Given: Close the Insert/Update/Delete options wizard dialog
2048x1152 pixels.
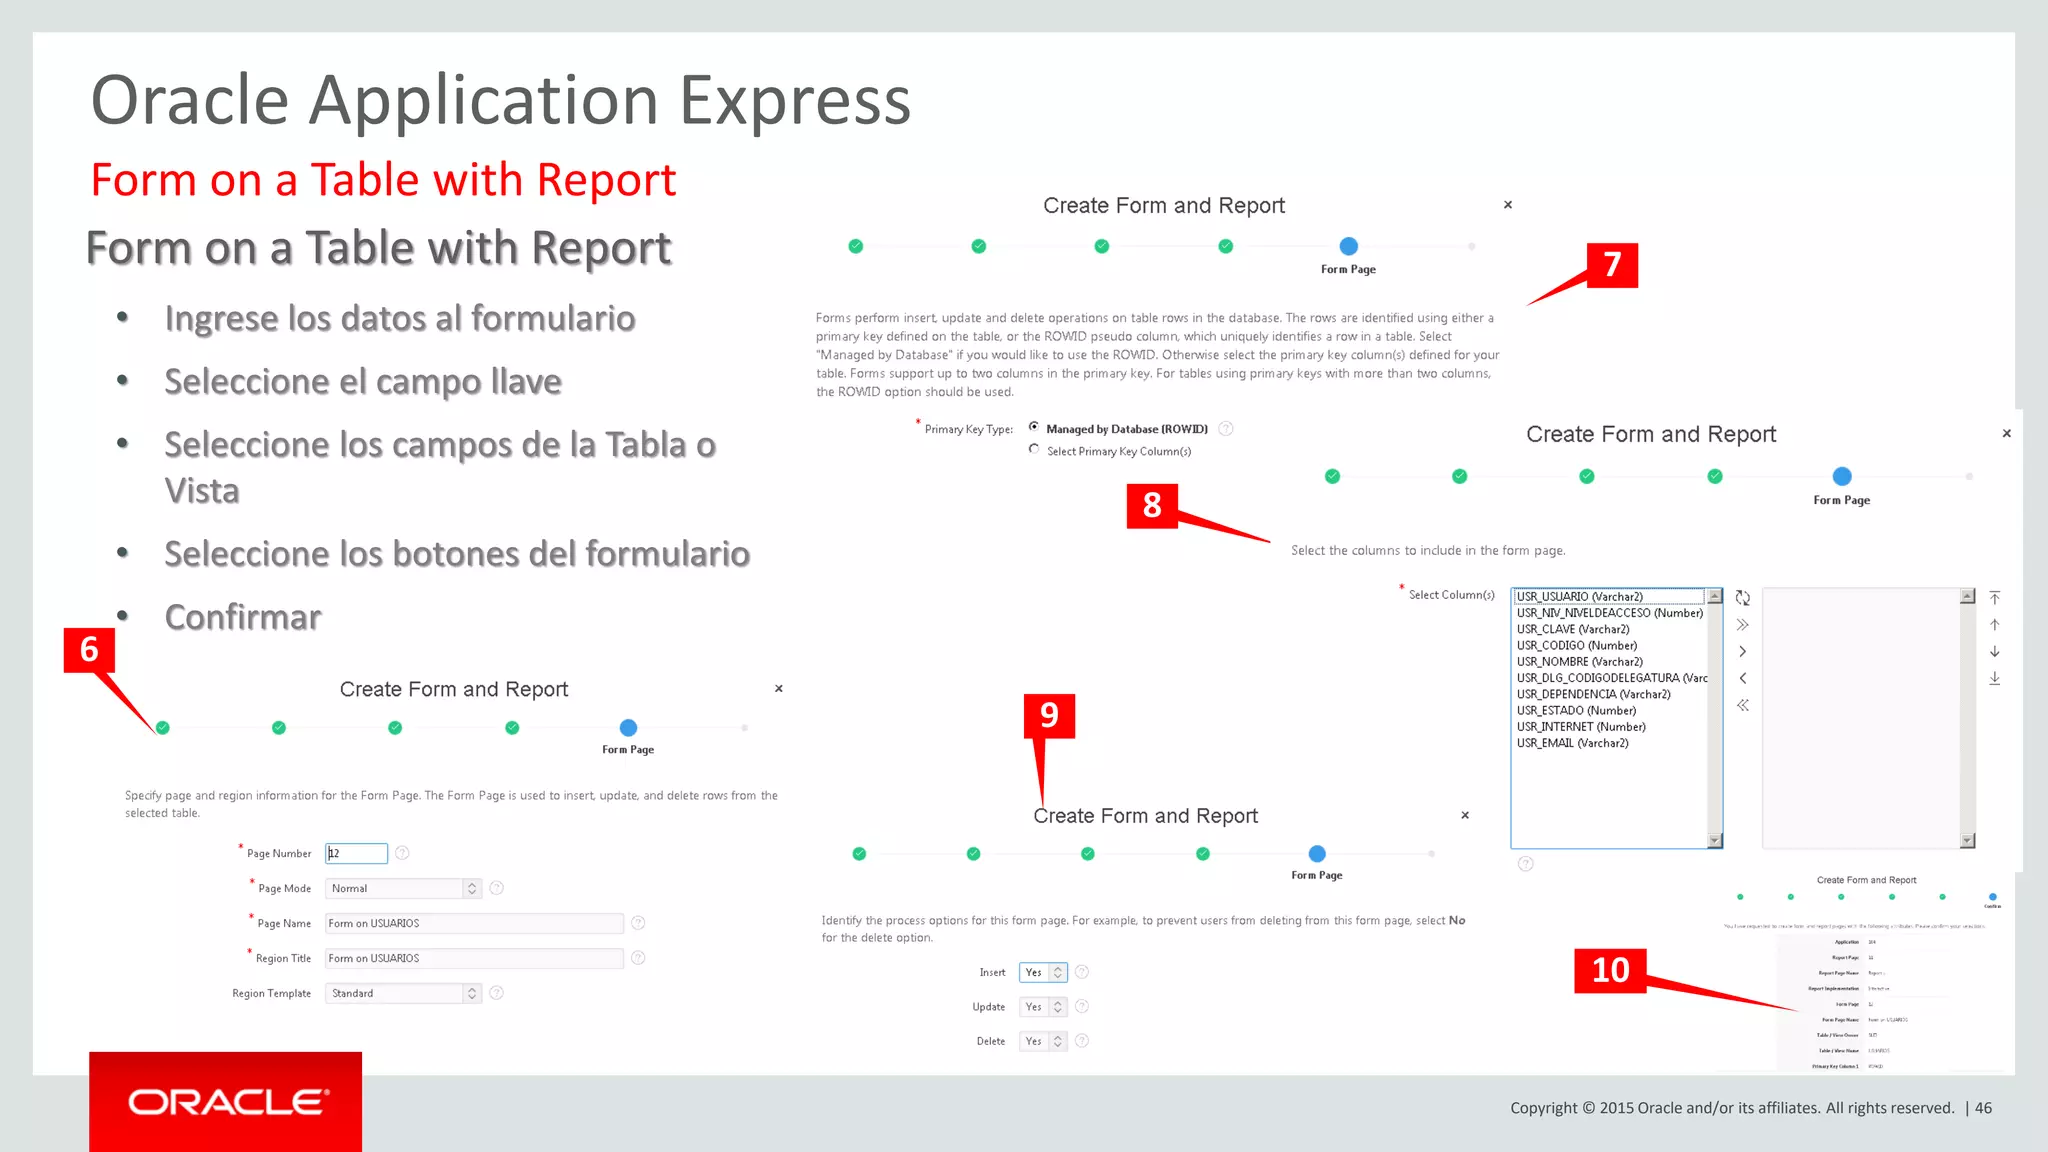Looking at the screenshot, I should [x=1465, y=816].
